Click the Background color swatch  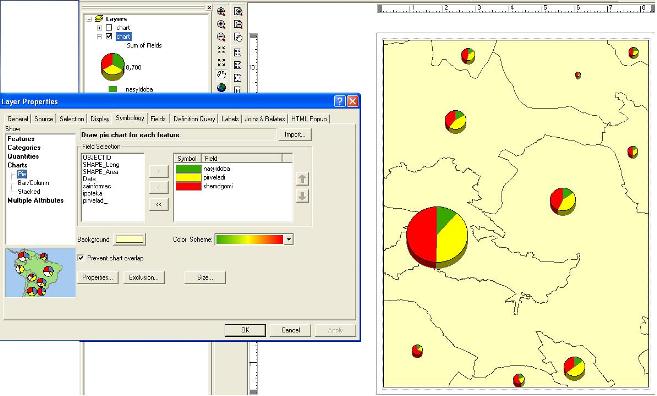(x=130, y=239)
